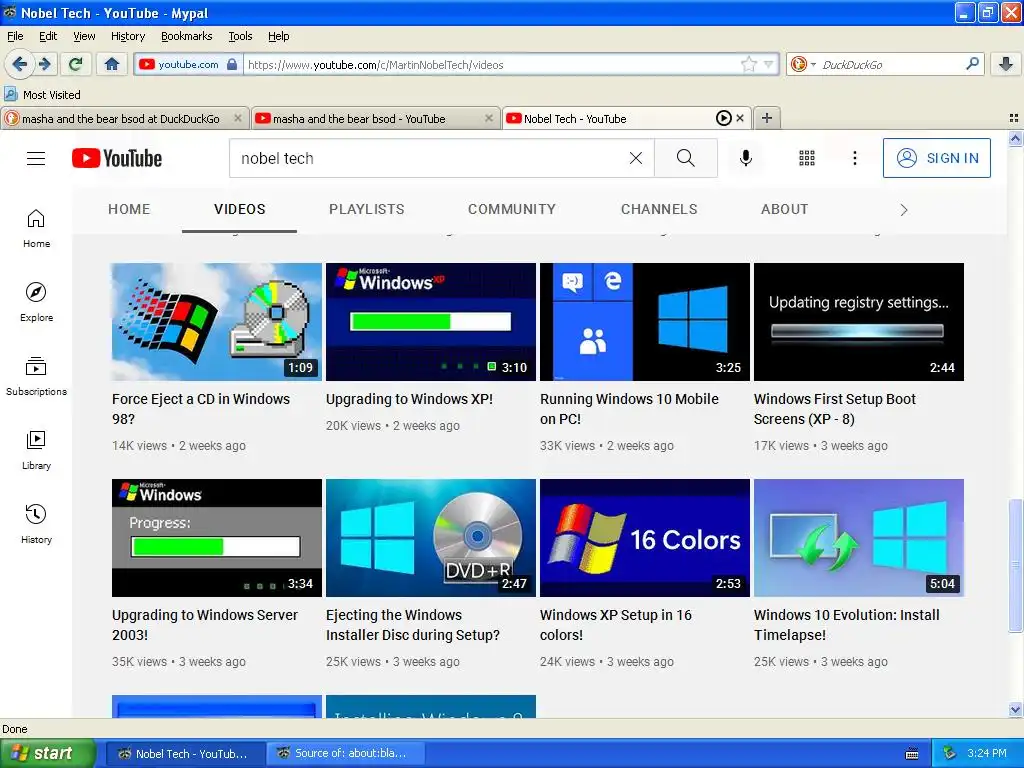Open the Help menu
Viewport: 1024px width, 768px height.
pos(278,36)
